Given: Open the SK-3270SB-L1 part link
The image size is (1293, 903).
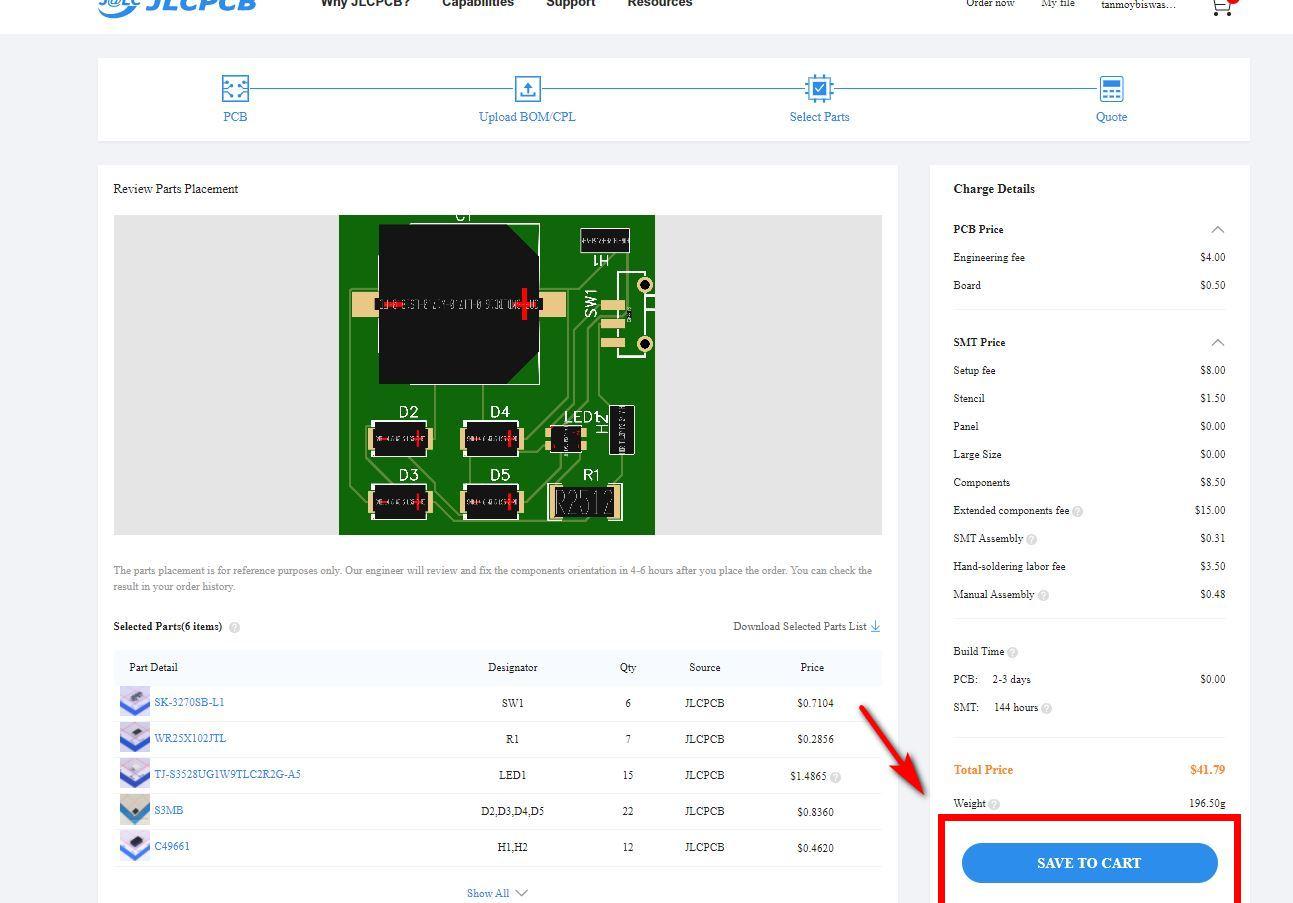Looking at the screenshot, I should [189, 702].
